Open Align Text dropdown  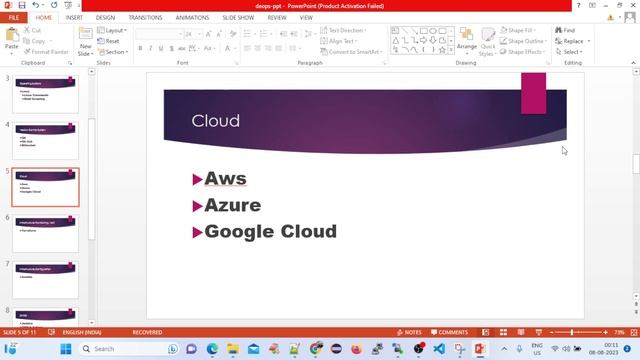339,41
